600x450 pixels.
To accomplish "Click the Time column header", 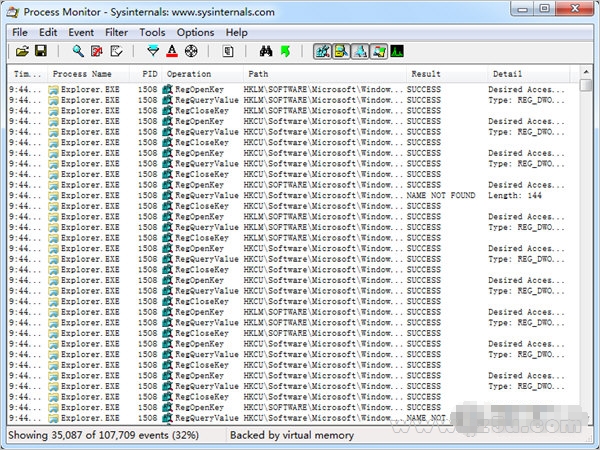I will [27, 74].
